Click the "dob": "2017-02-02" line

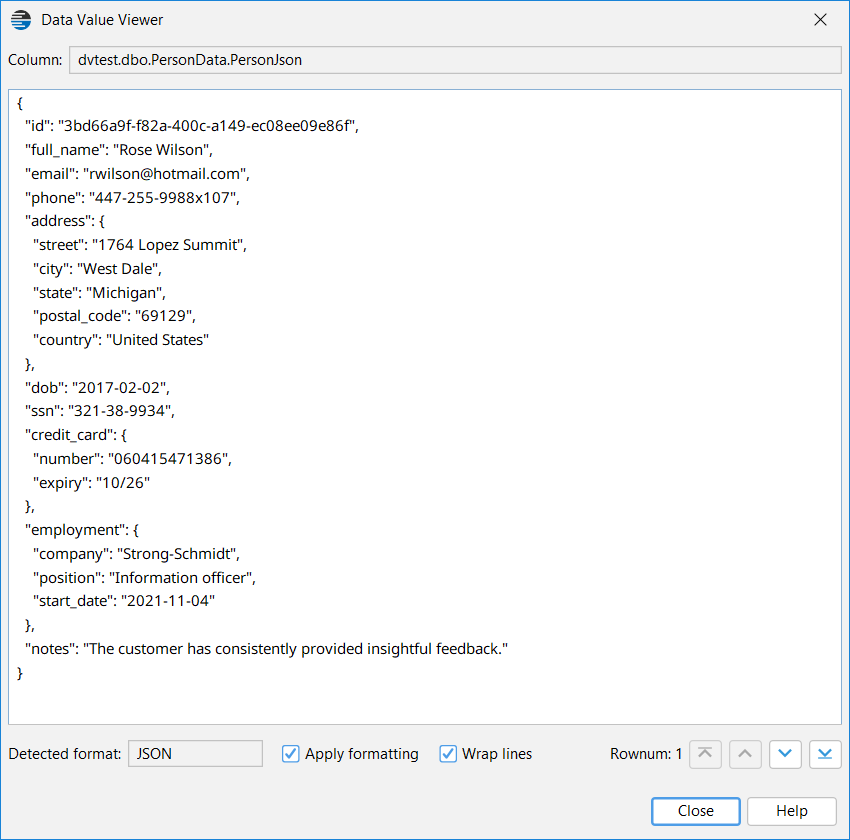click(x=98, y=387)
